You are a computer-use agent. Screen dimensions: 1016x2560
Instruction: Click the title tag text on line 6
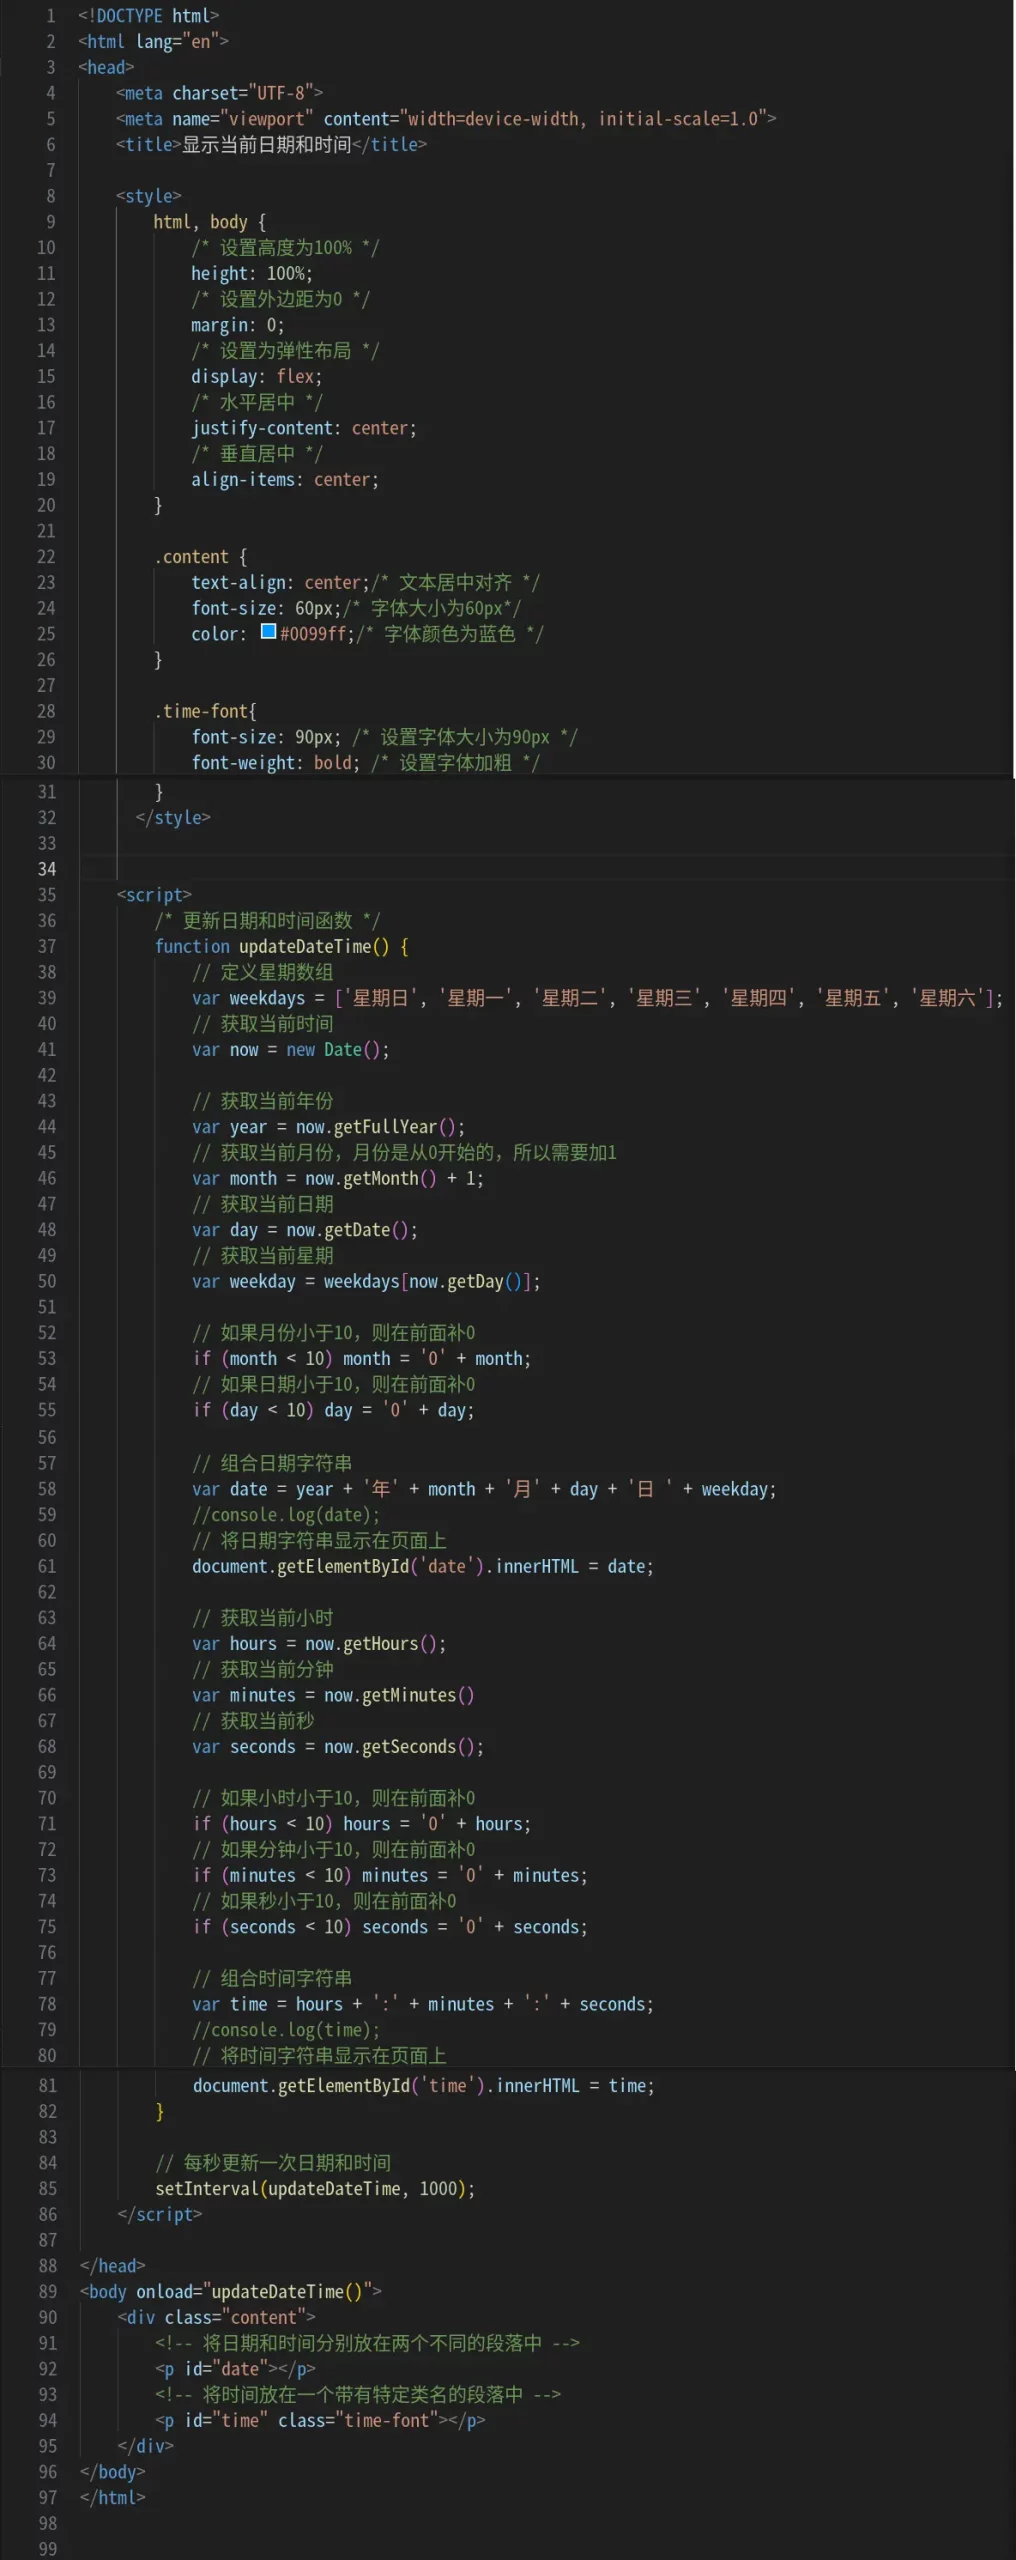coord(271,145)
